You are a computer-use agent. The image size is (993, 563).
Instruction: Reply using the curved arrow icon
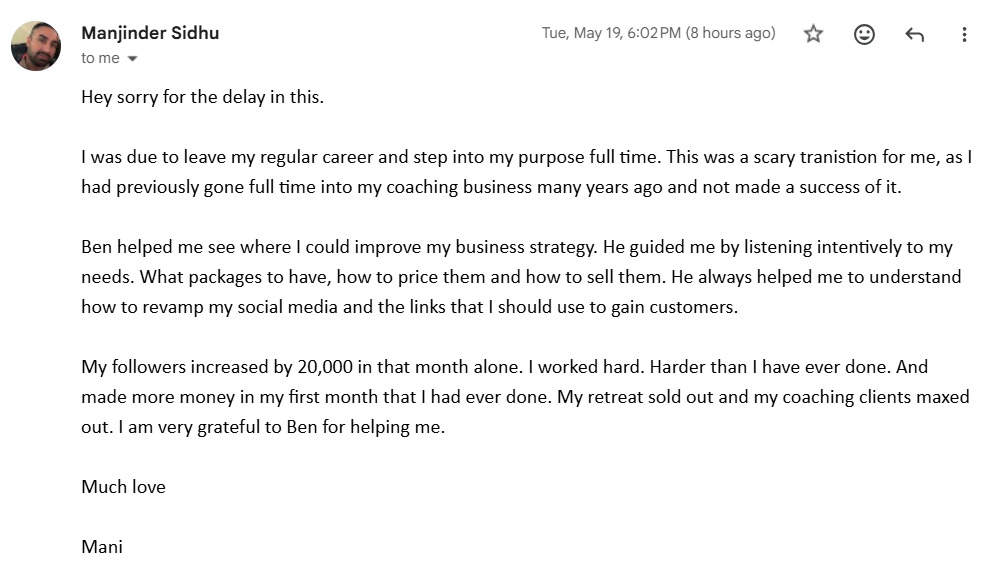[x=914, y=34]
